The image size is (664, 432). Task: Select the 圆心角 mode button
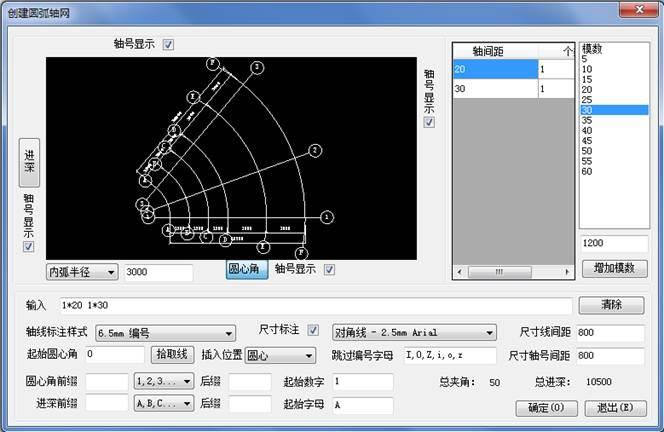pos(246,270)
